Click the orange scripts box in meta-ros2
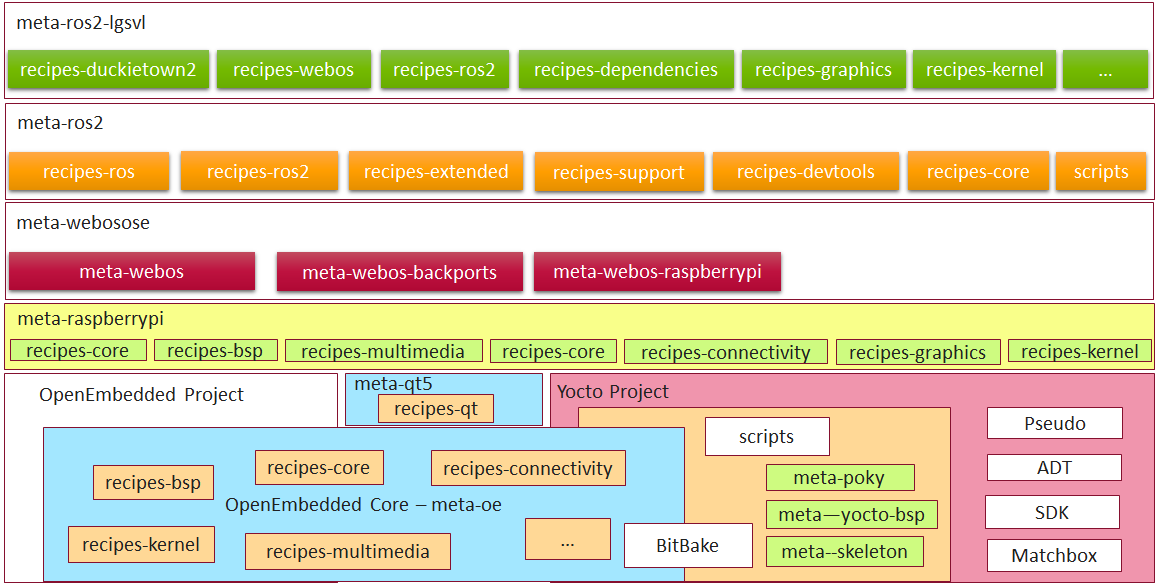Image resolution: width=1155 pixels, height=585 pixels. (1100, 172)
